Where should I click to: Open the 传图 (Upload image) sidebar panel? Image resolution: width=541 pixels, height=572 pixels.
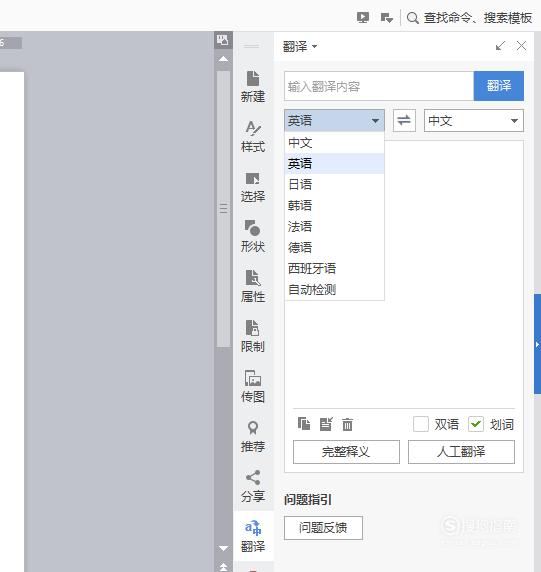pos(253,386)
